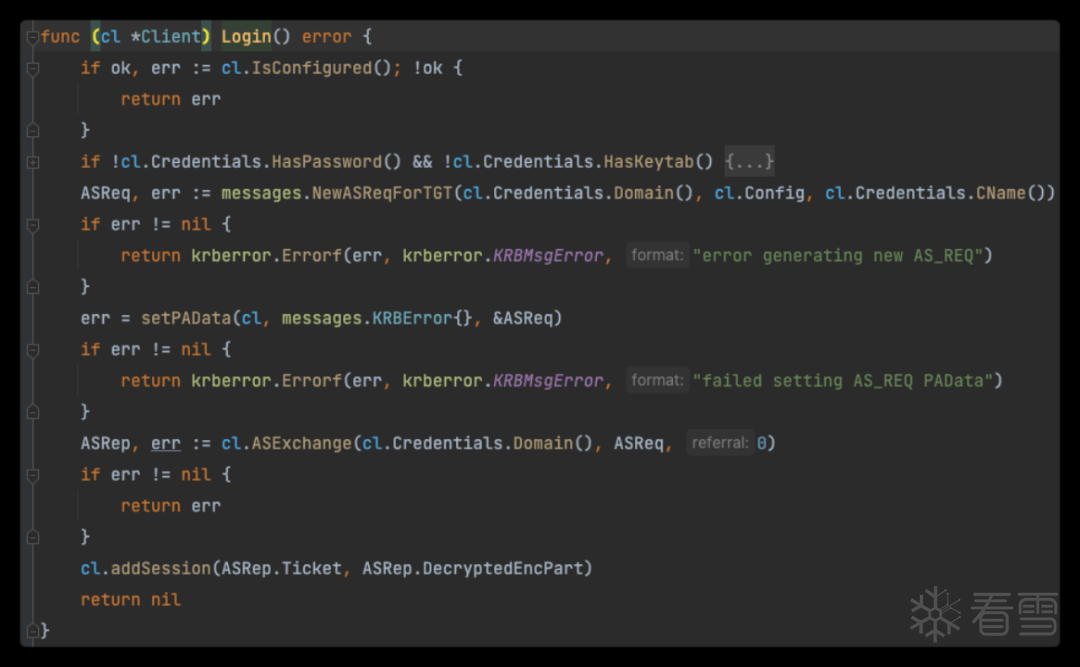
Task: Click the snowflake watermark logo
Action: [x=934, y=613]
